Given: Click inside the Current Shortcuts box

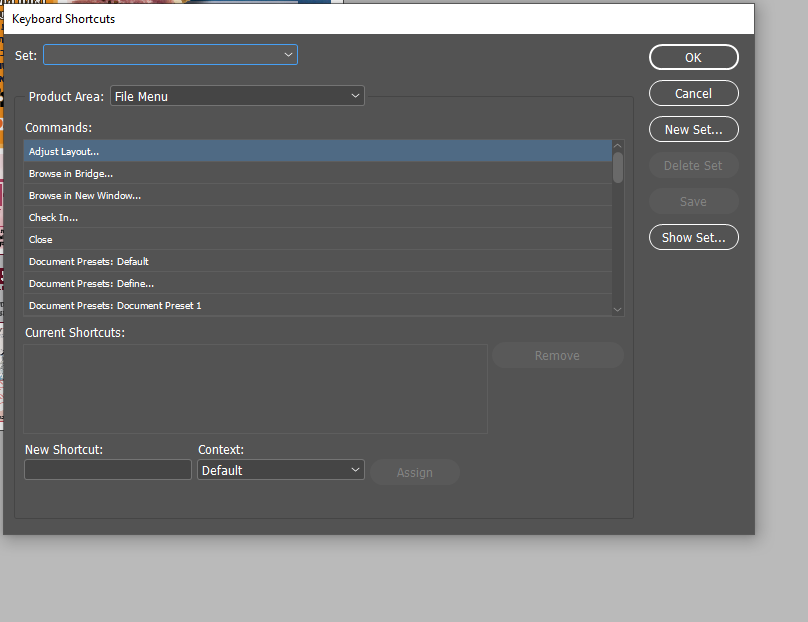Looking at the screenshot, I should tap(256, 389).
